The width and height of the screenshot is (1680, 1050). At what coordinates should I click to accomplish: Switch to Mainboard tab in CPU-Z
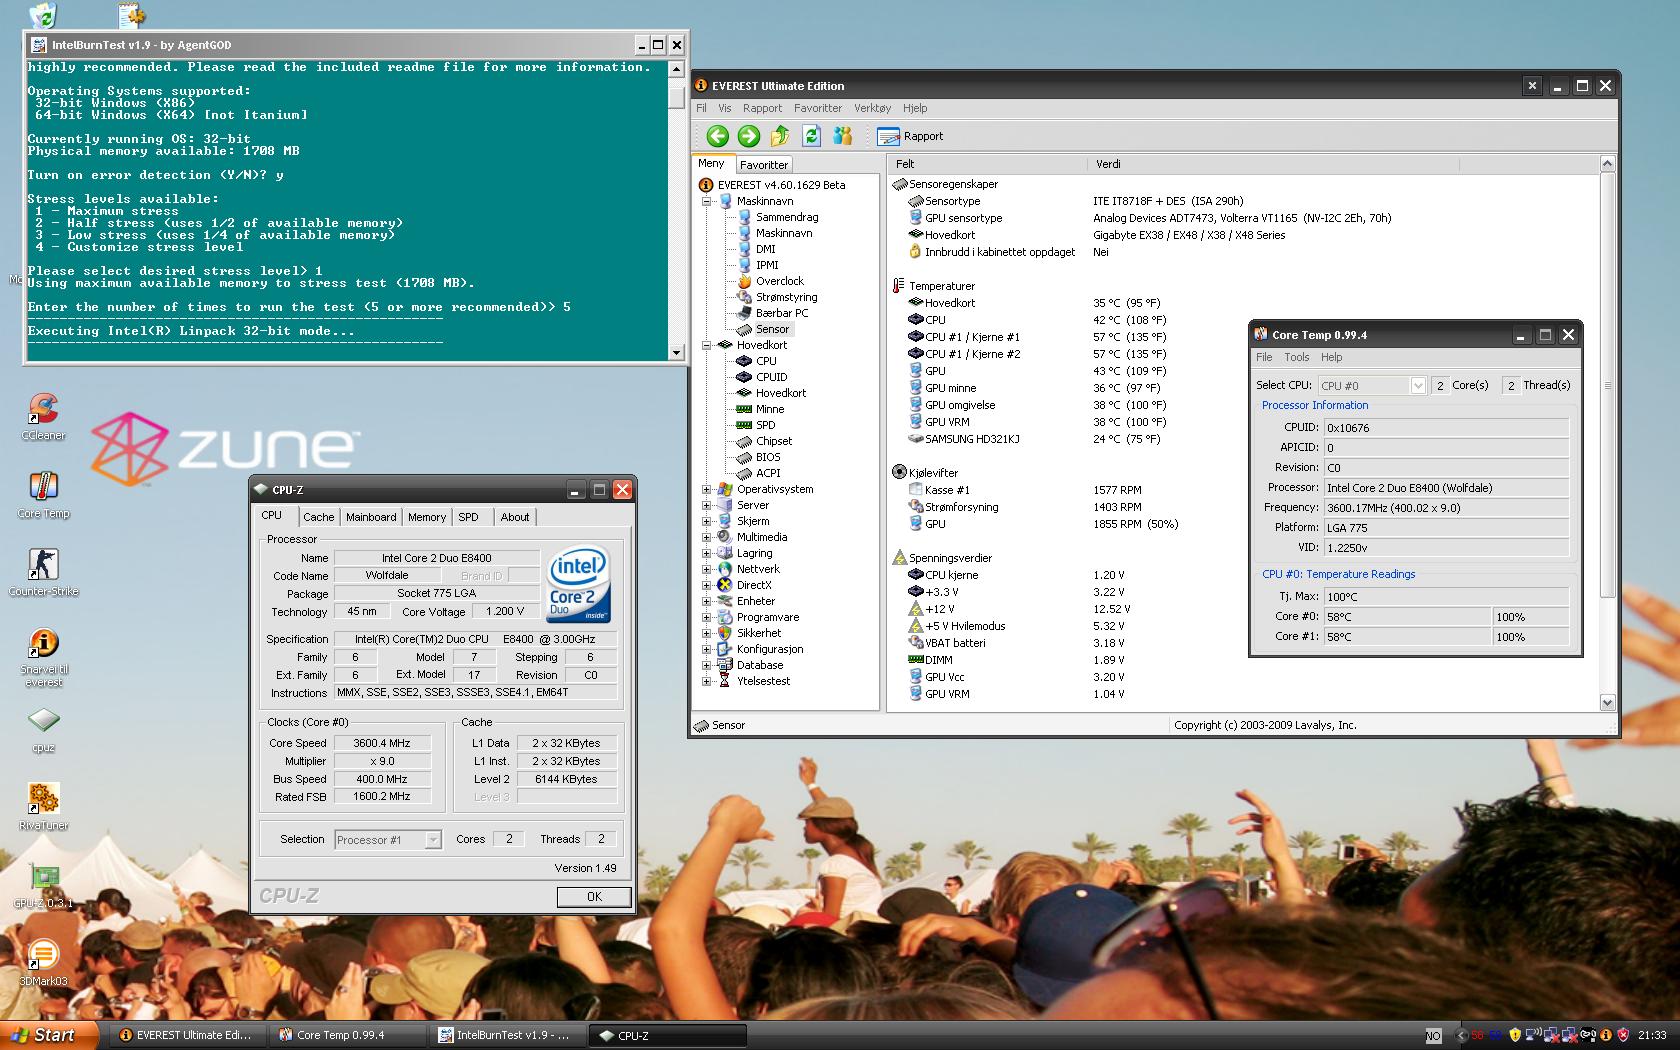[371, 517]
